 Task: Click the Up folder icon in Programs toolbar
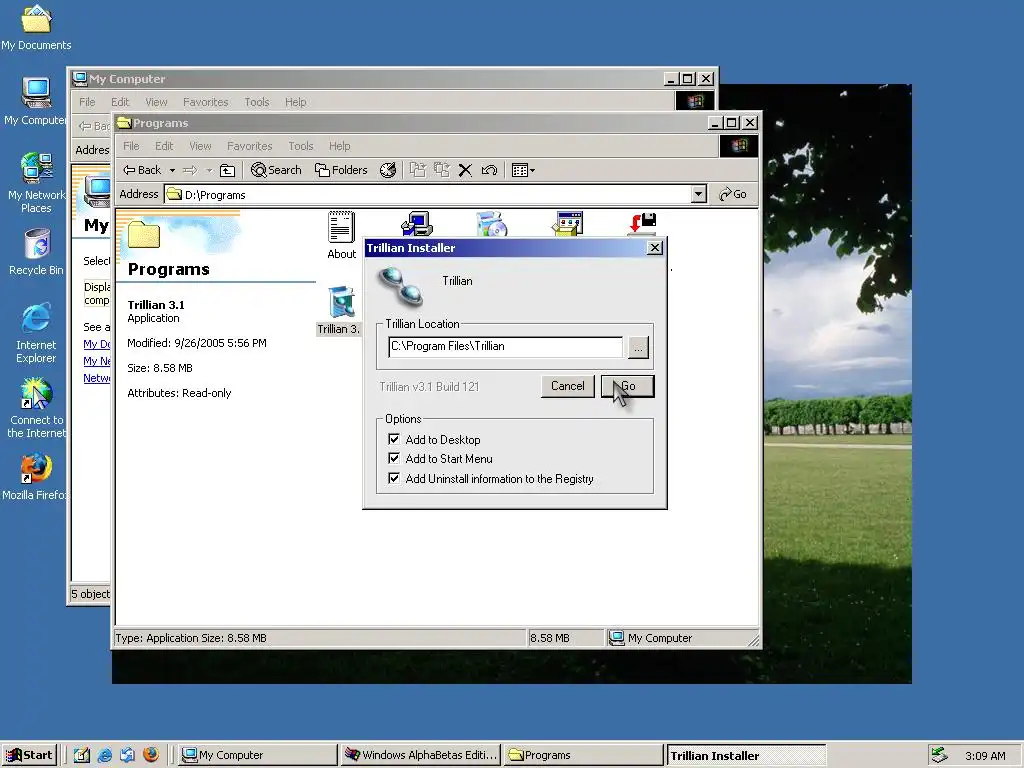tap(227, 170)
